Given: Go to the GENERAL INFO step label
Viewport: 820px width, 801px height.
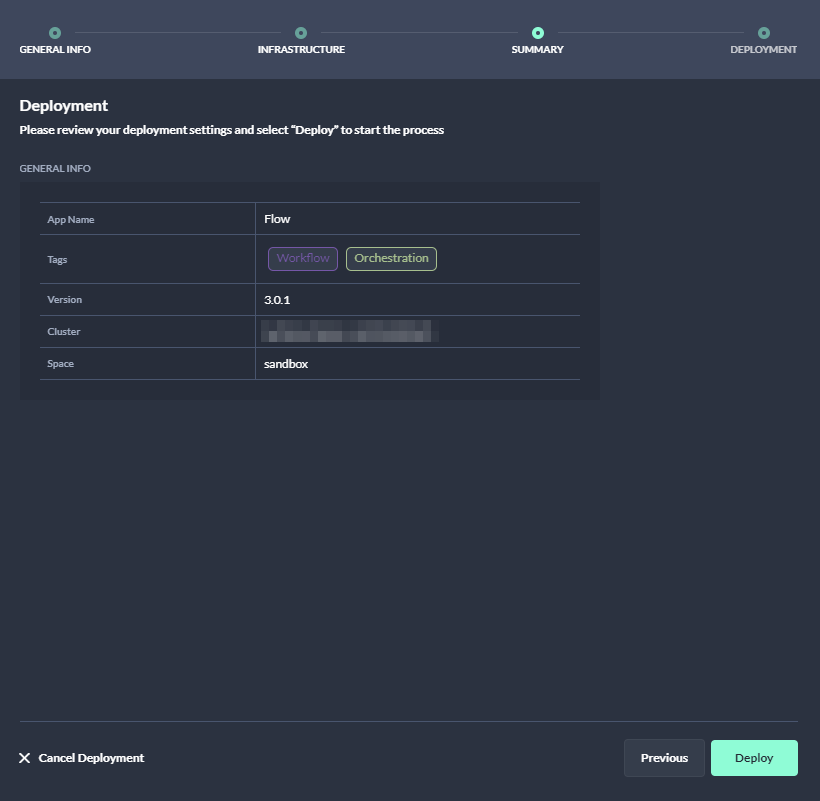Looking at the screenshot, I should [x=55, y=50].
